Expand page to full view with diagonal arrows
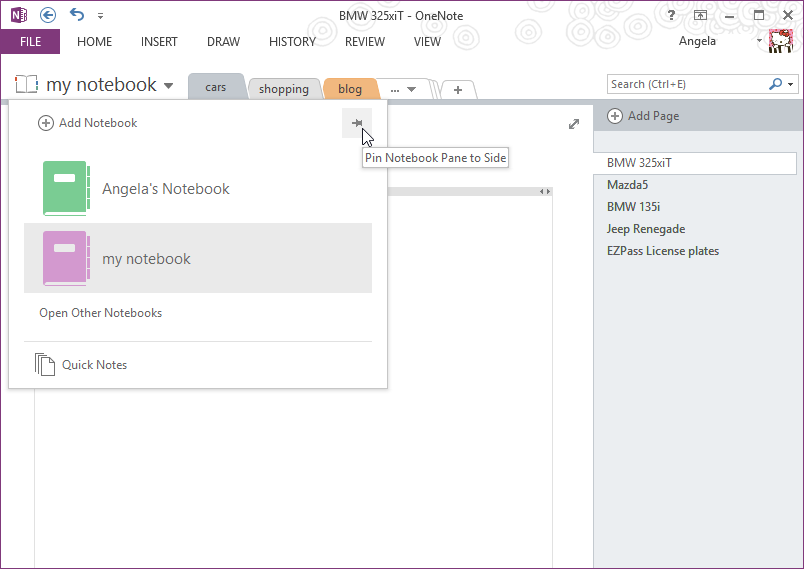Screen dimensions: 804x569 (x=574, y=124)
